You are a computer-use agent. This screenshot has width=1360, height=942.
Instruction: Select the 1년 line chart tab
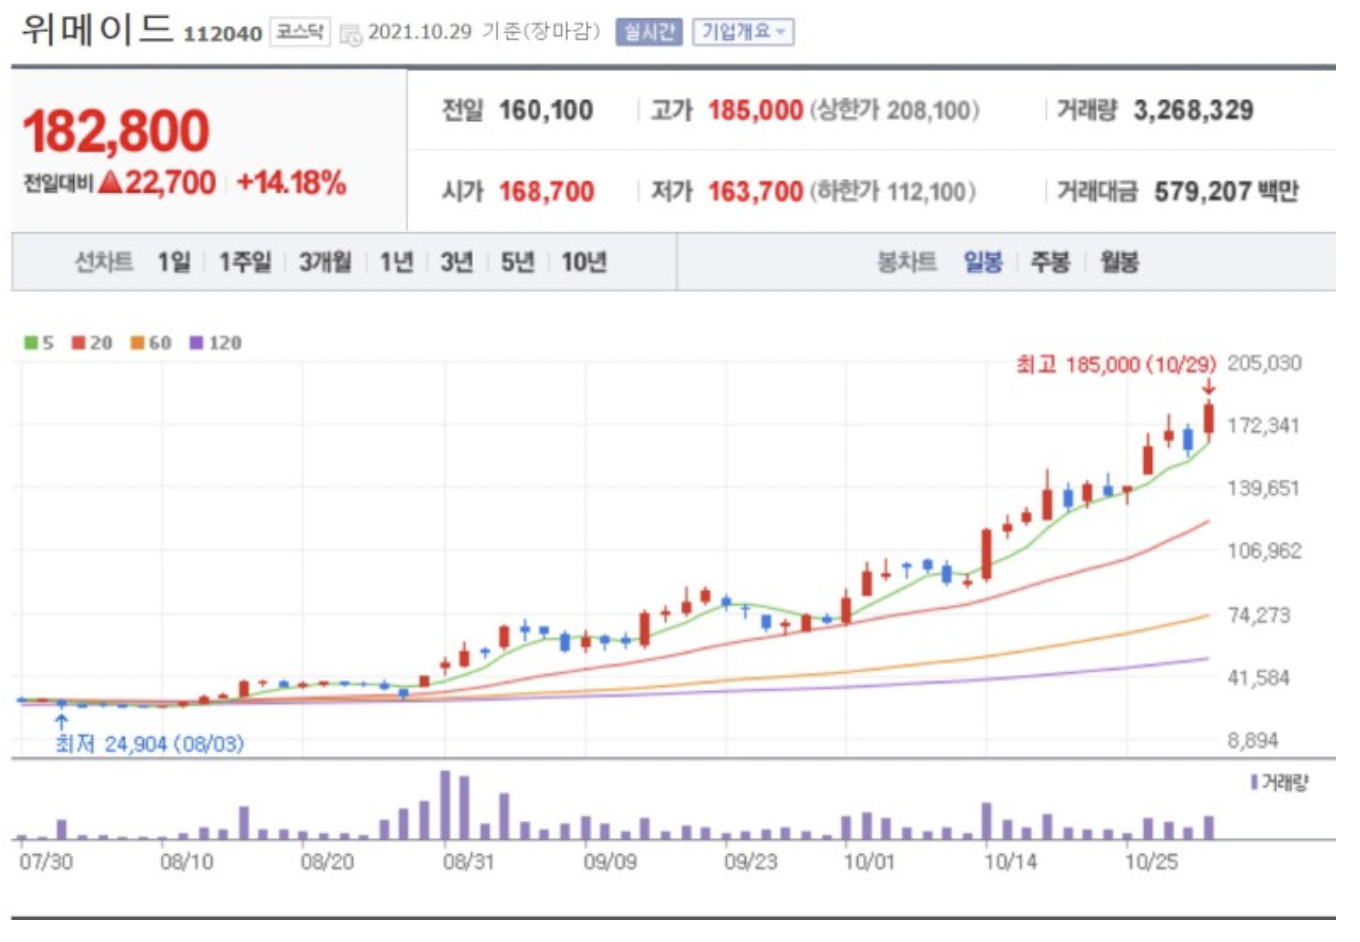click(396, 262)
